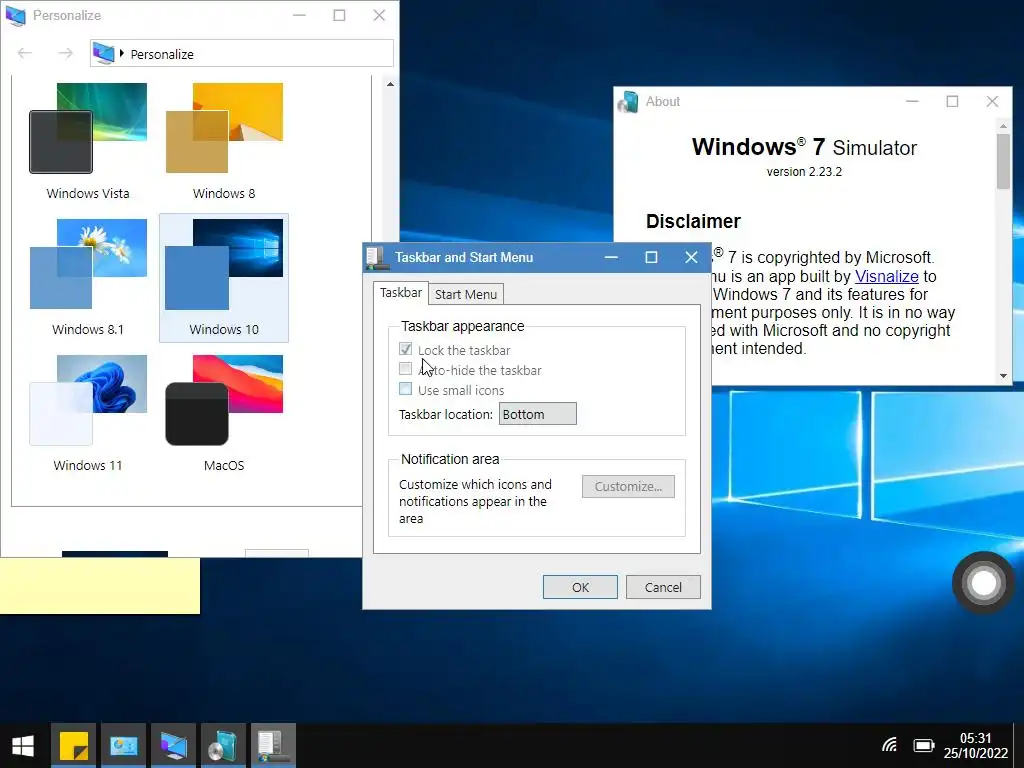Click the network Wi-Fi tray icon
Viewport: 1024px width, 768px height.
pos(889,745)
